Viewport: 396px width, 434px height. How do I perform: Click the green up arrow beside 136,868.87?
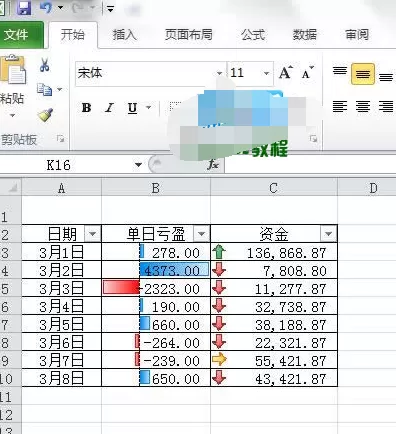[219, 252]
